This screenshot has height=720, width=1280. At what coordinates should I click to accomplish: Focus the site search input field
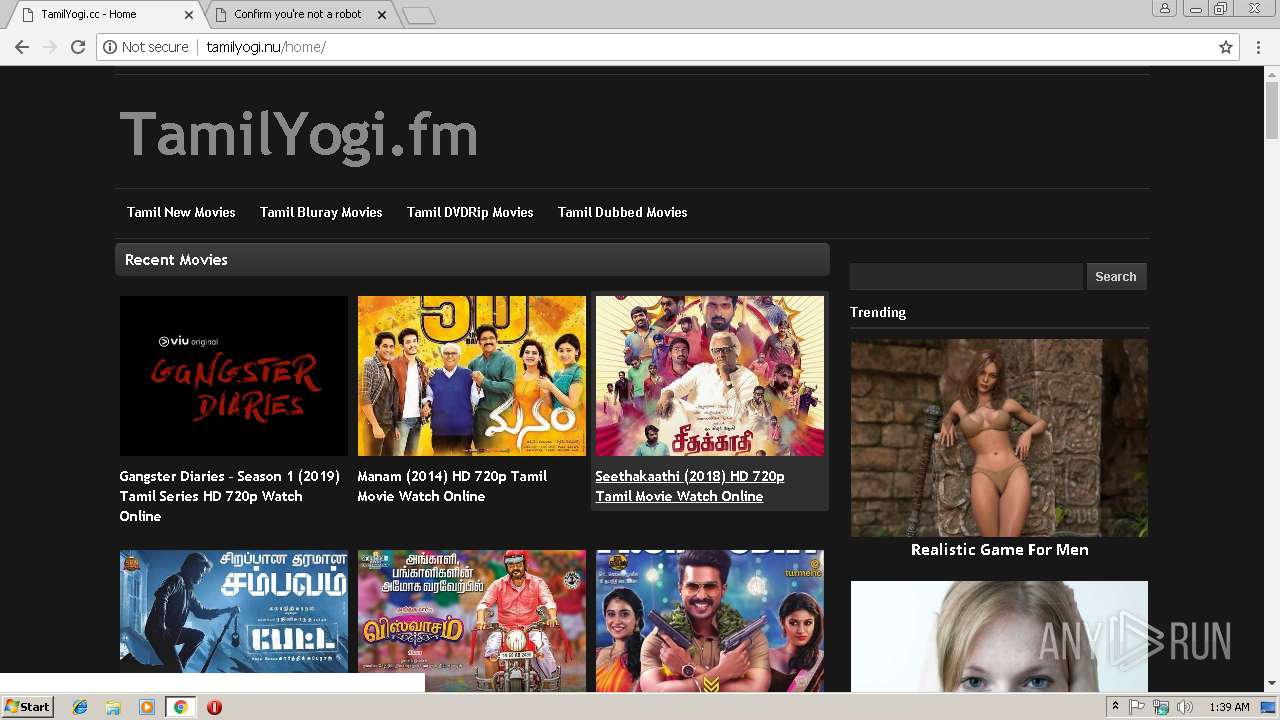pyautogui.click(x=966, y=277)
